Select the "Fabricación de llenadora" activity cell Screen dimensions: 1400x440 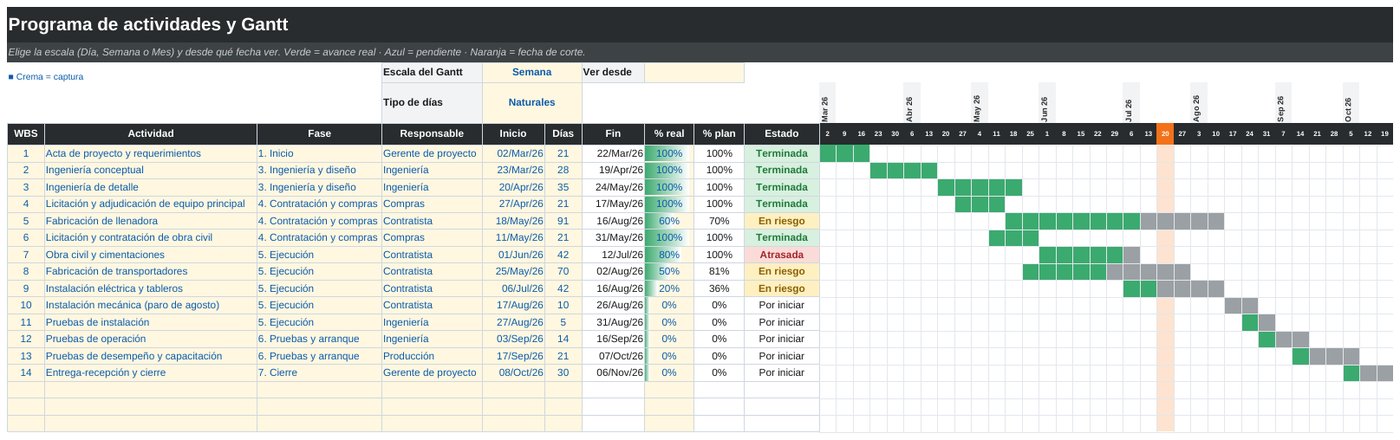click(151, 221)
